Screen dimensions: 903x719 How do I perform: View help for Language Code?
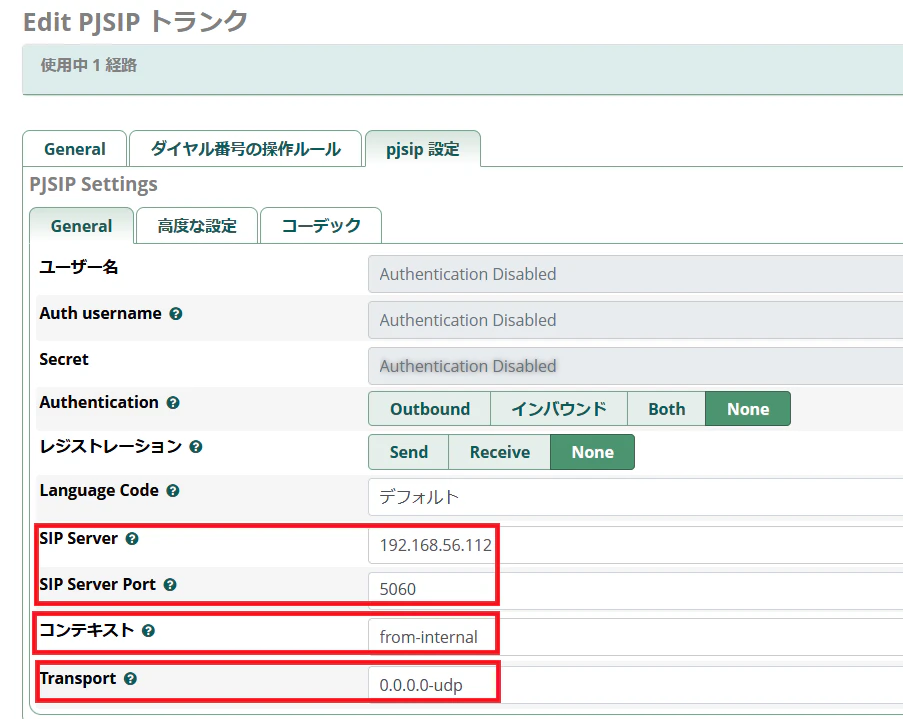click(x=173, y=491)
